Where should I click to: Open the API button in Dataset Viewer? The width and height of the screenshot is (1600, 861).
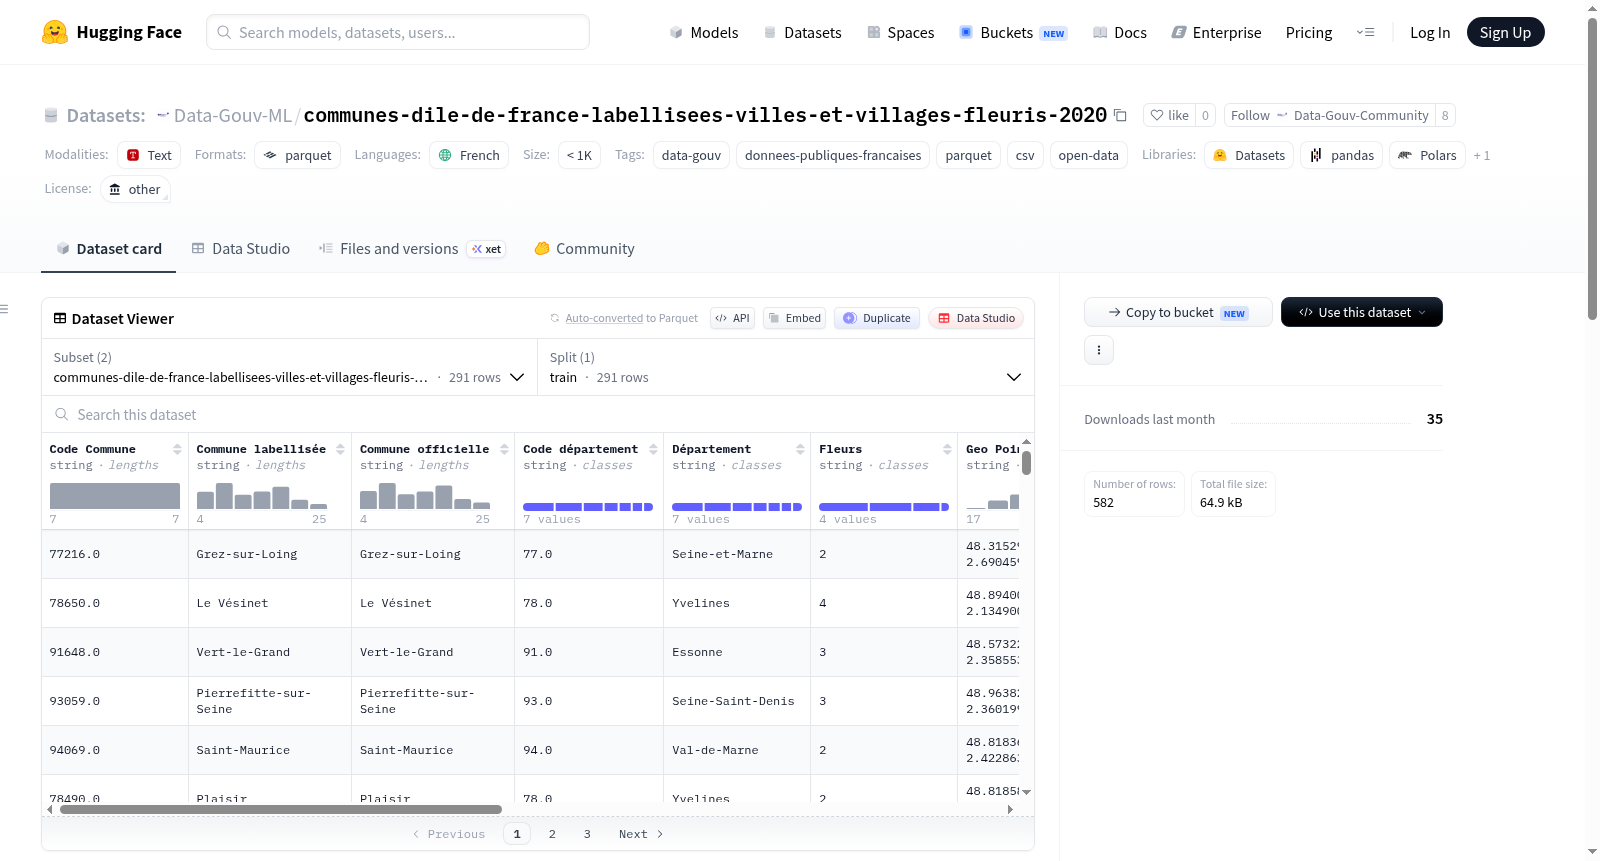(732, 318)
